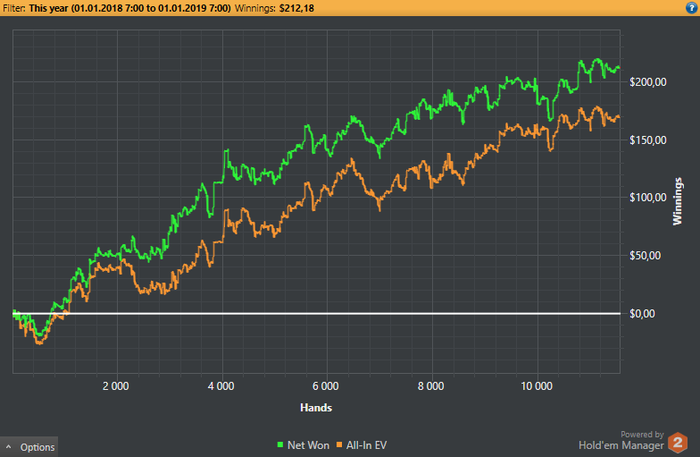
Task: Click the Hands x-axis title
Action: (x=316, y=407)
